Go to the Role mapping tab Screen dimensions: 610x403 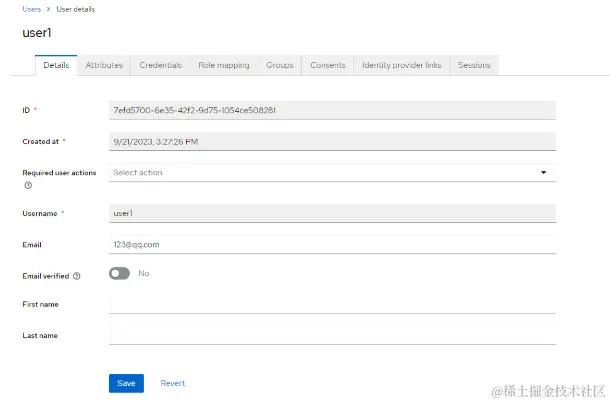[223, 65]
